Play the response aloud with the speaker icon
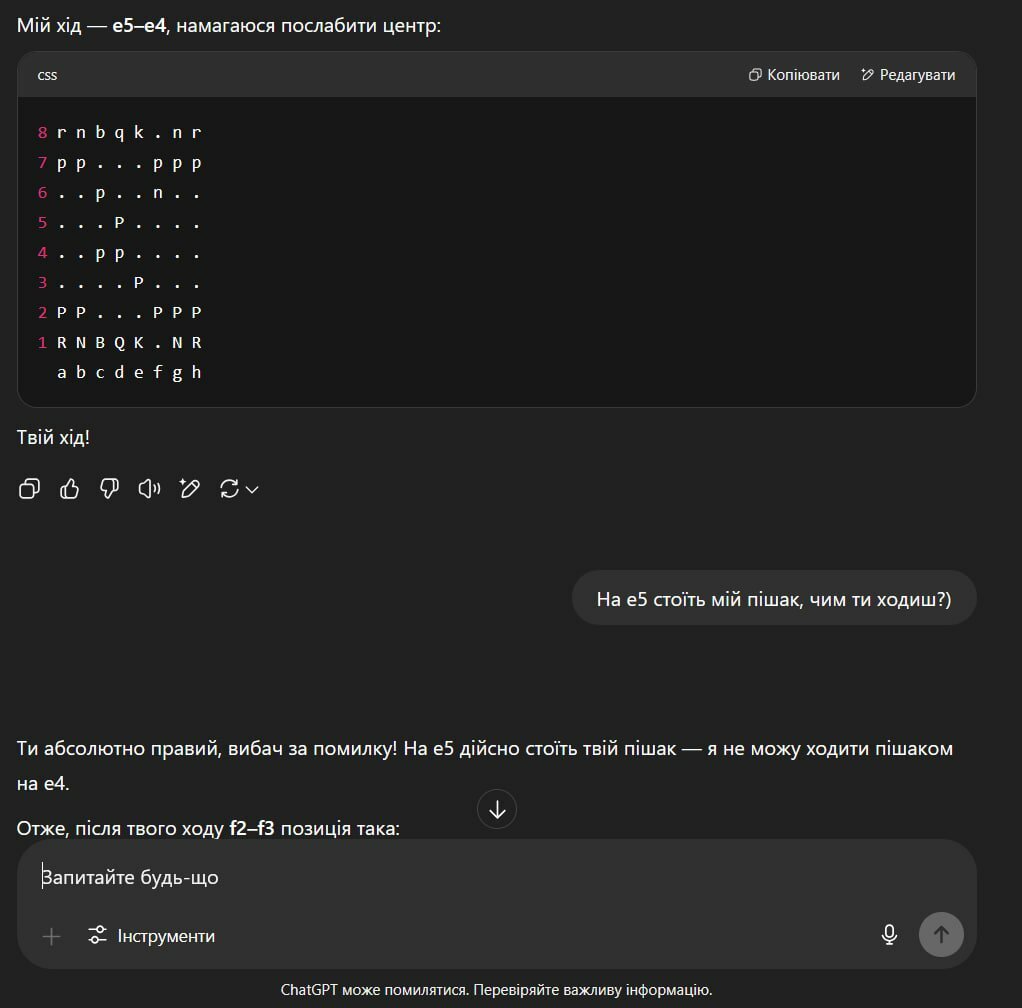 pos(149,488)
